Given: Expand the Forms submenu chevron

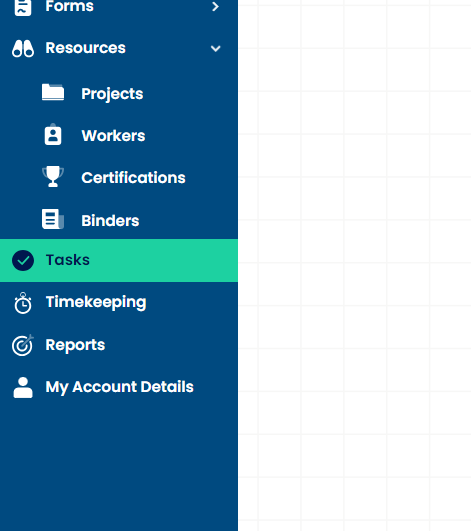Looking at the screenshot, I should click(215, 6).
